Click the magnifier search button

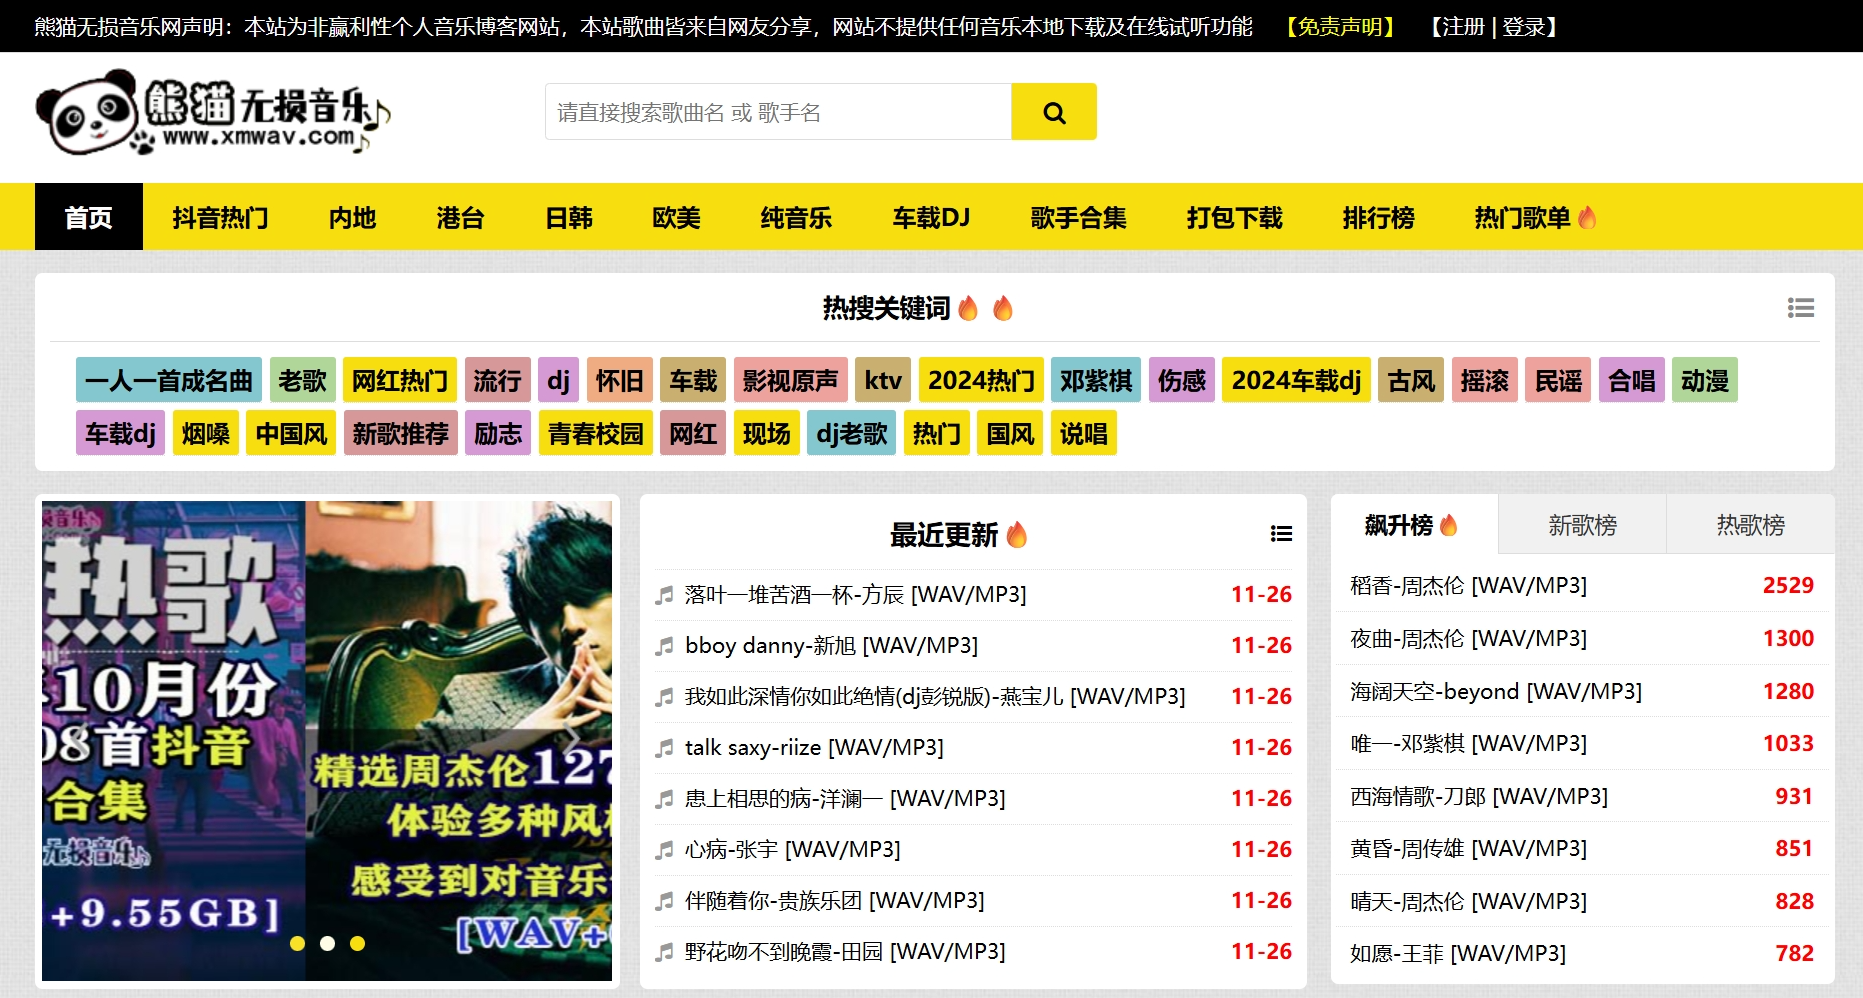[1053, 112]
